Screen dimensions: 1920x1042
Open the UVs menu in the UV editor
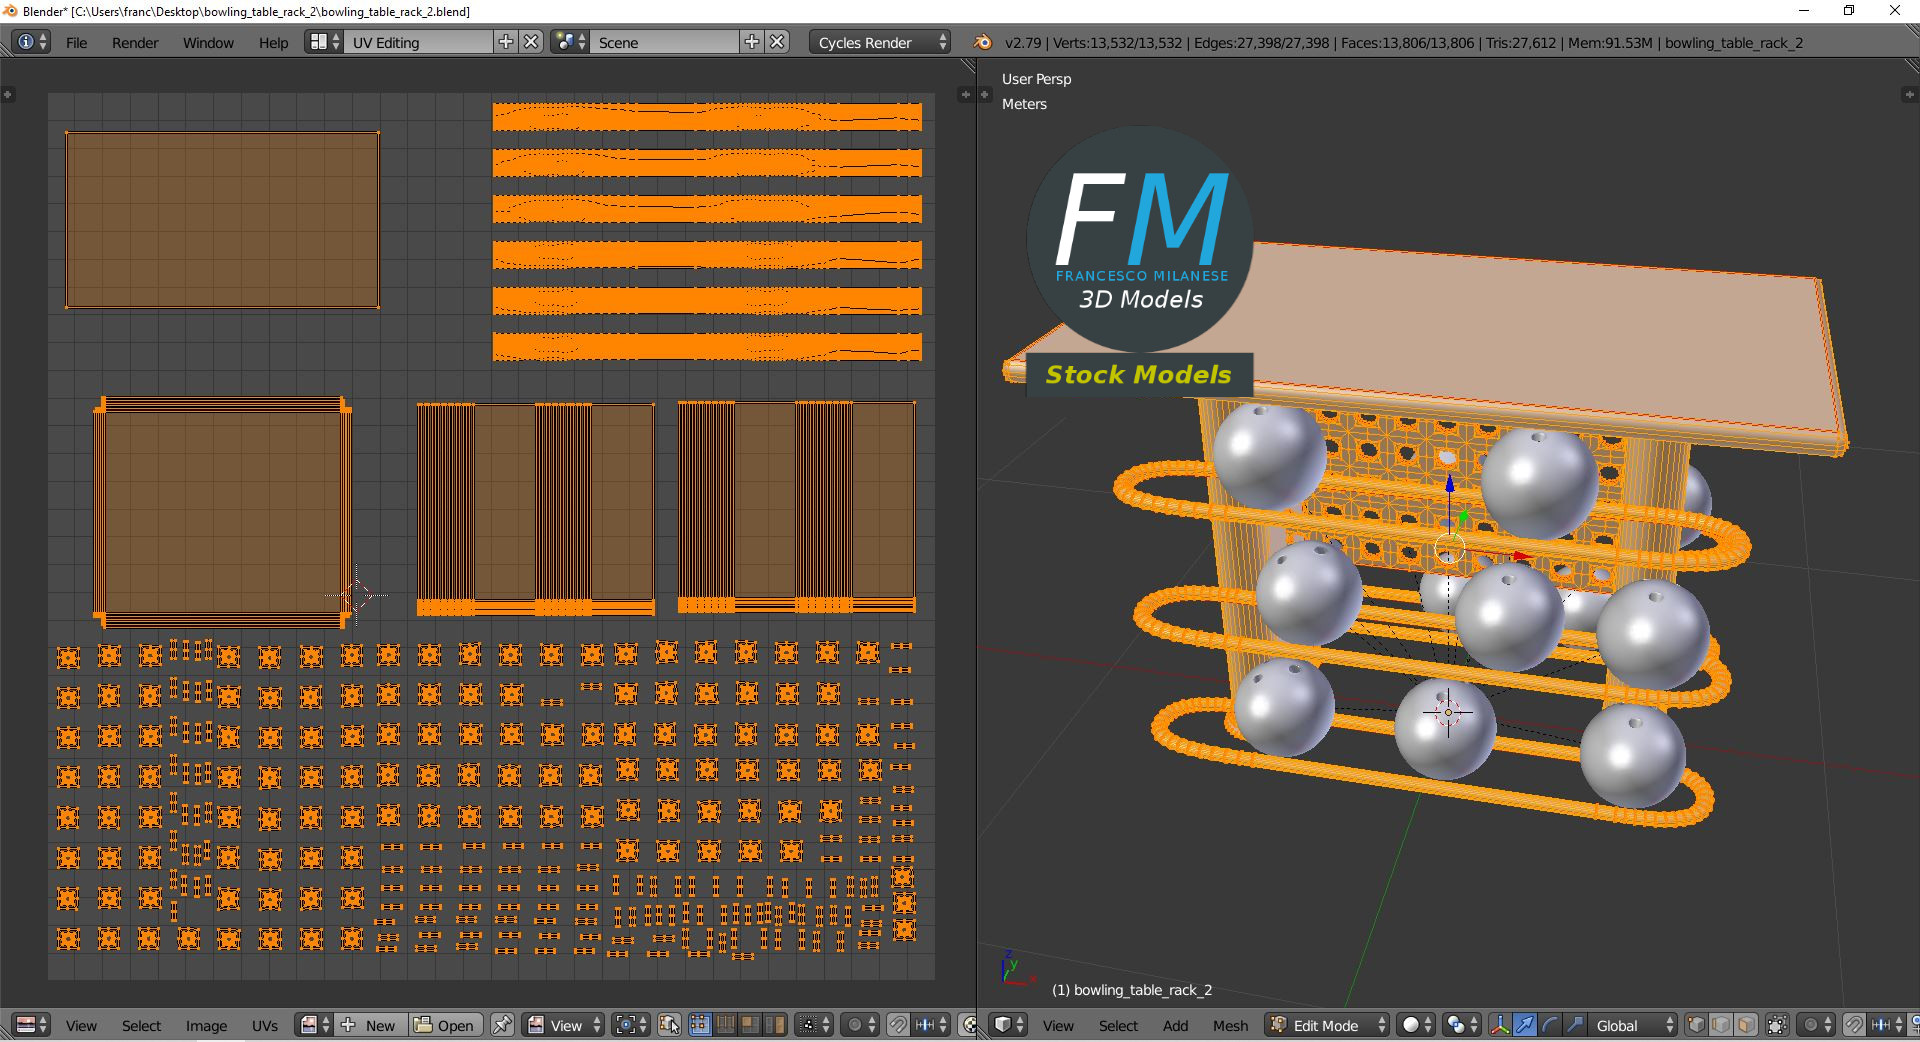[265, 1025]
